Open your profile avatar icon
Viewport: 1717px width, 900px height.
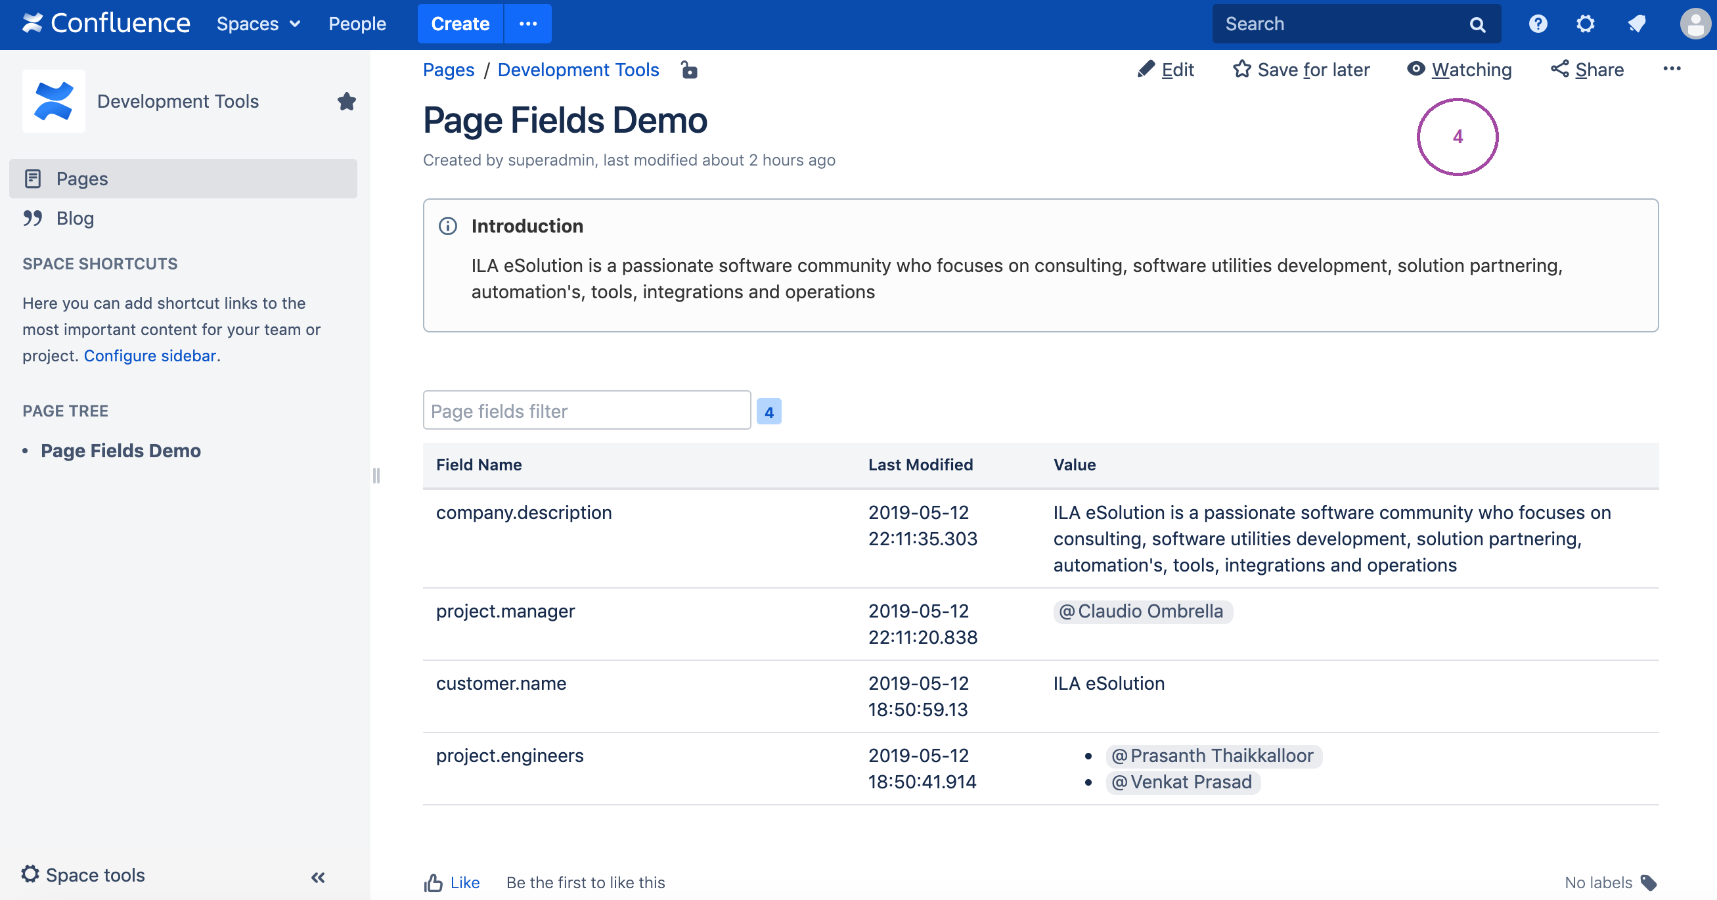pos(1695,23)
